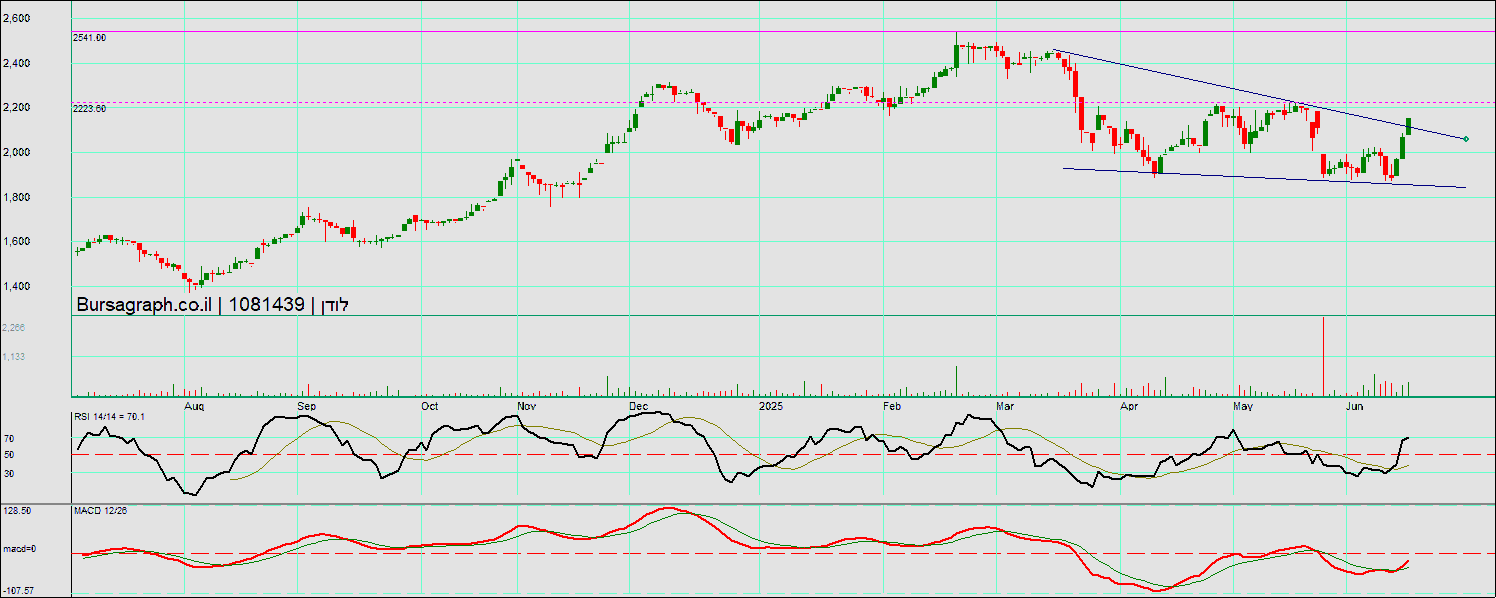Click the RSI 14/14 = 70.1 indicator label
Image resolution: width=1496 pixels, height=598 pixels.
[110, 416]
